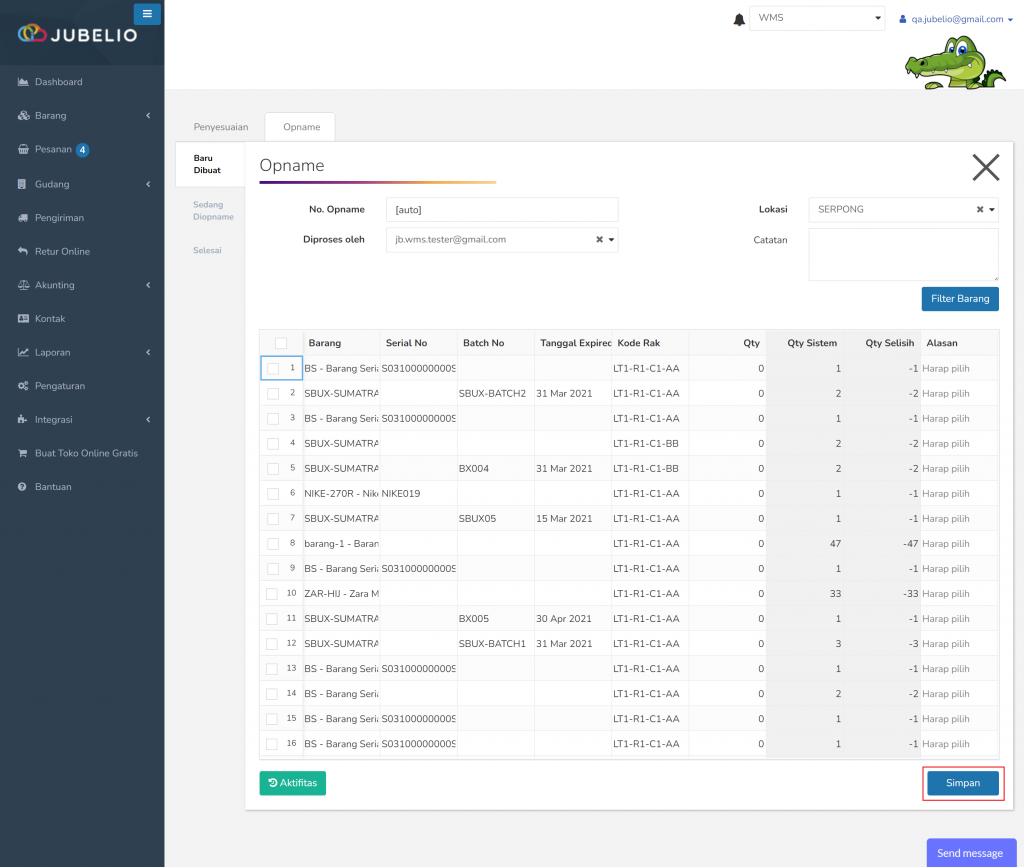
Task: Click the Integrasi puzzle icon
Action: point(22,419)
